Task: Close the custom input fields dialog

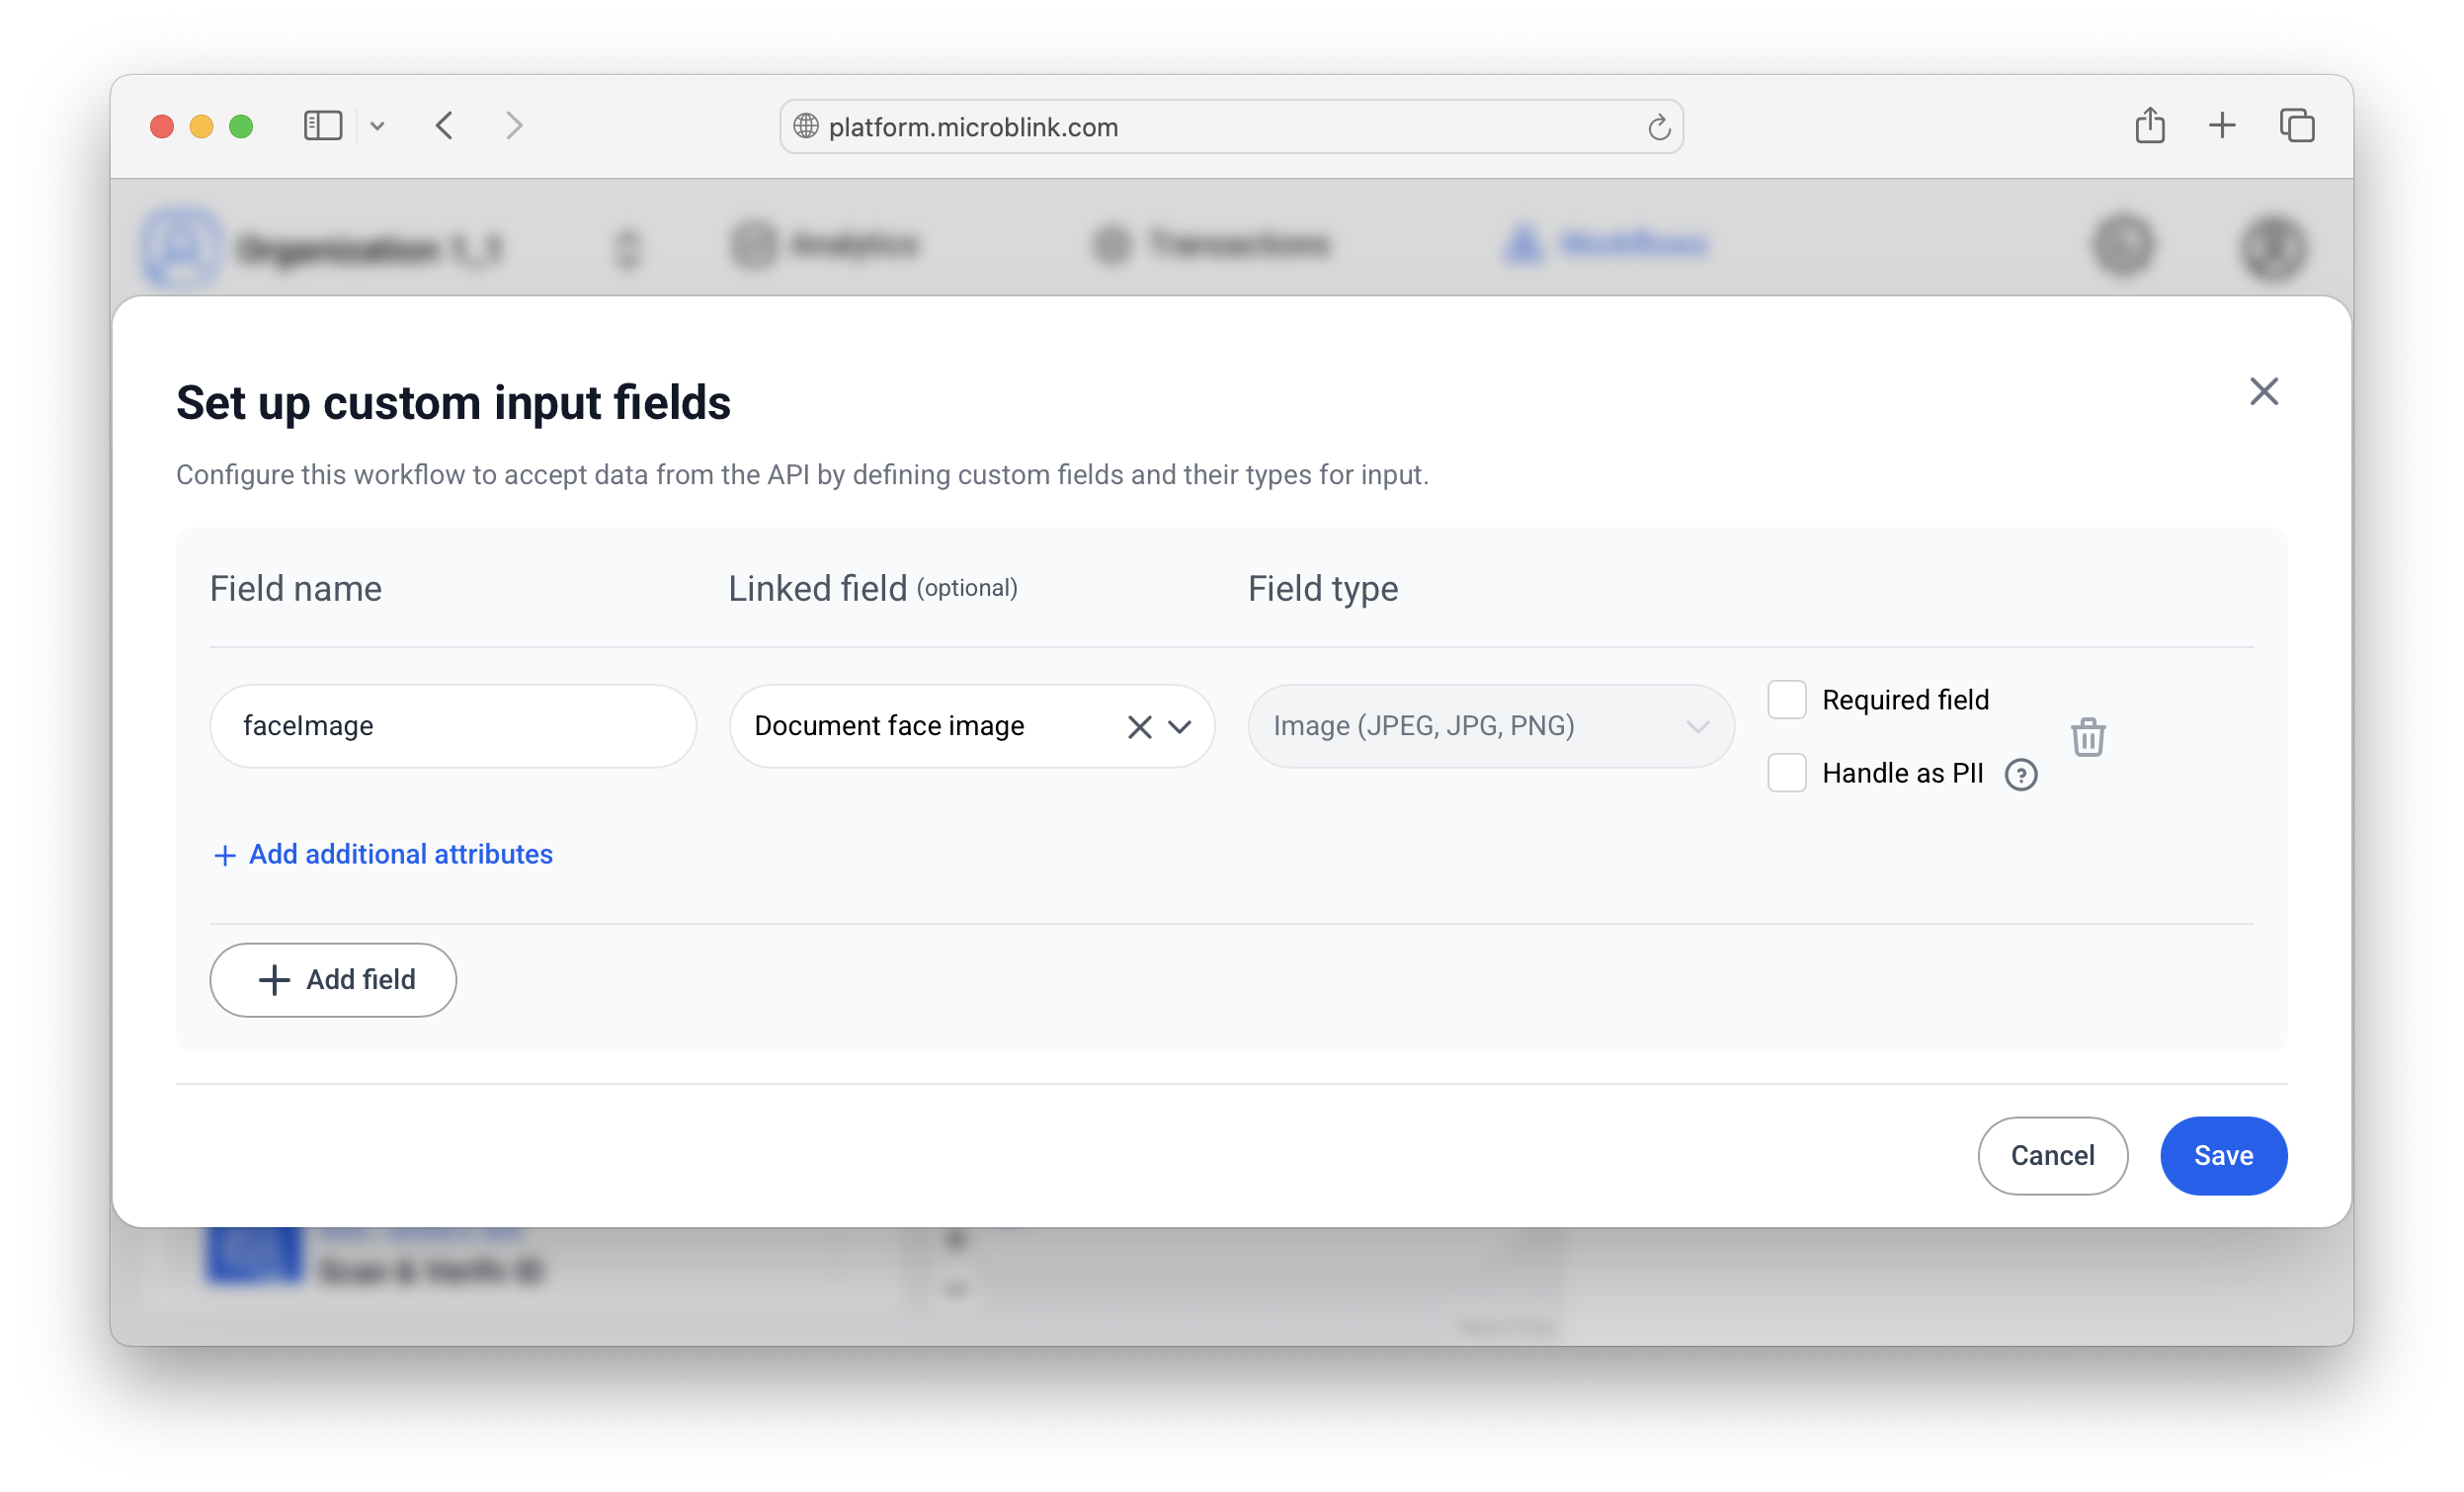Action: pos(2264,391)
